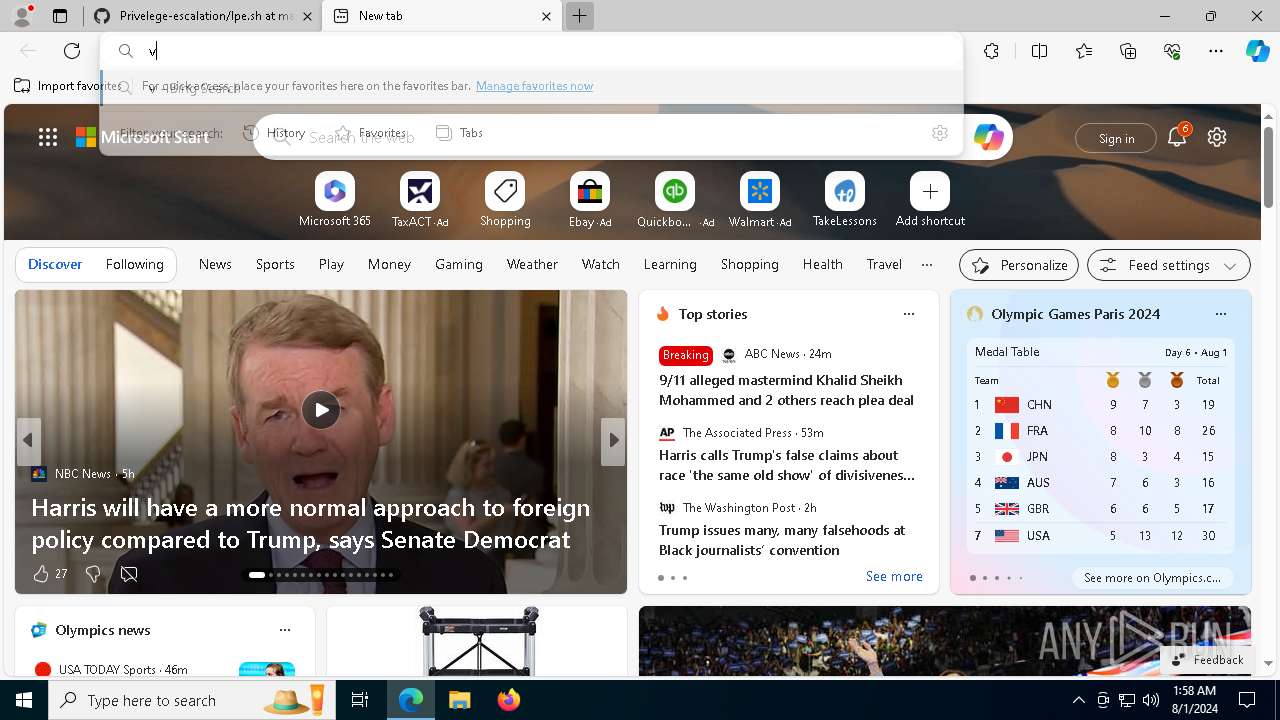Viewport: 1280px width, 720px height.
Task: Like the Harris foreign policy story
Action: tap(41, 574)
